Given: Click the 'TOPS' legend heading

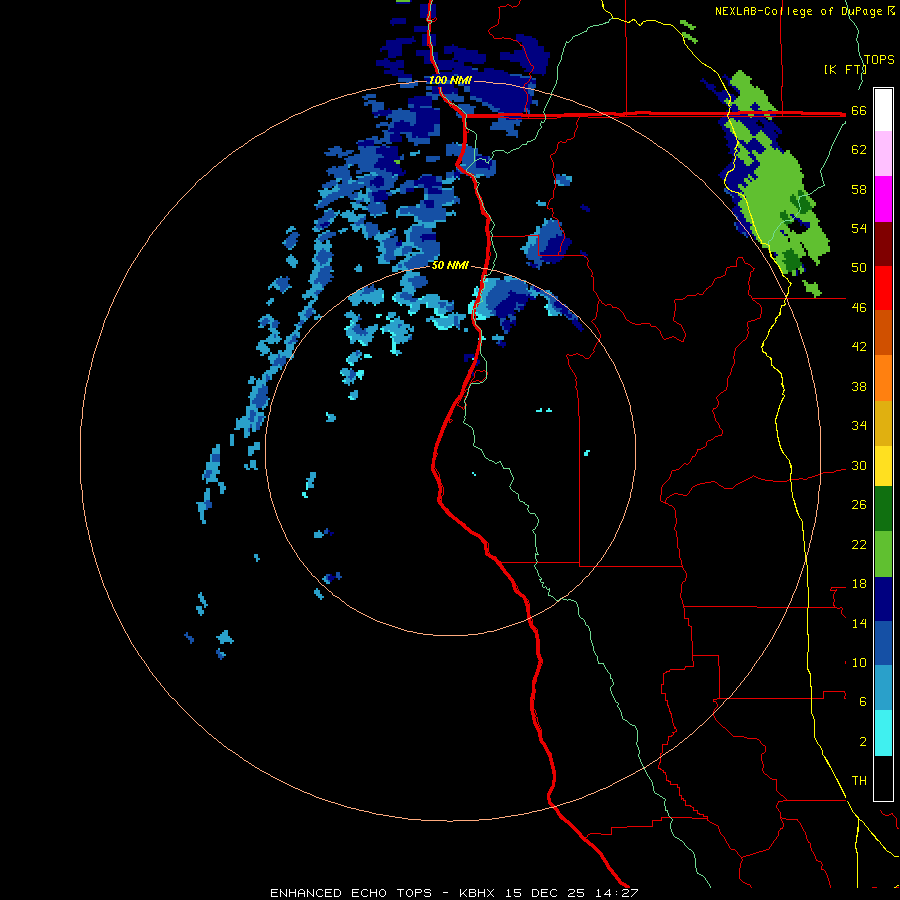Looking at the screenshot, I should 879,59.
